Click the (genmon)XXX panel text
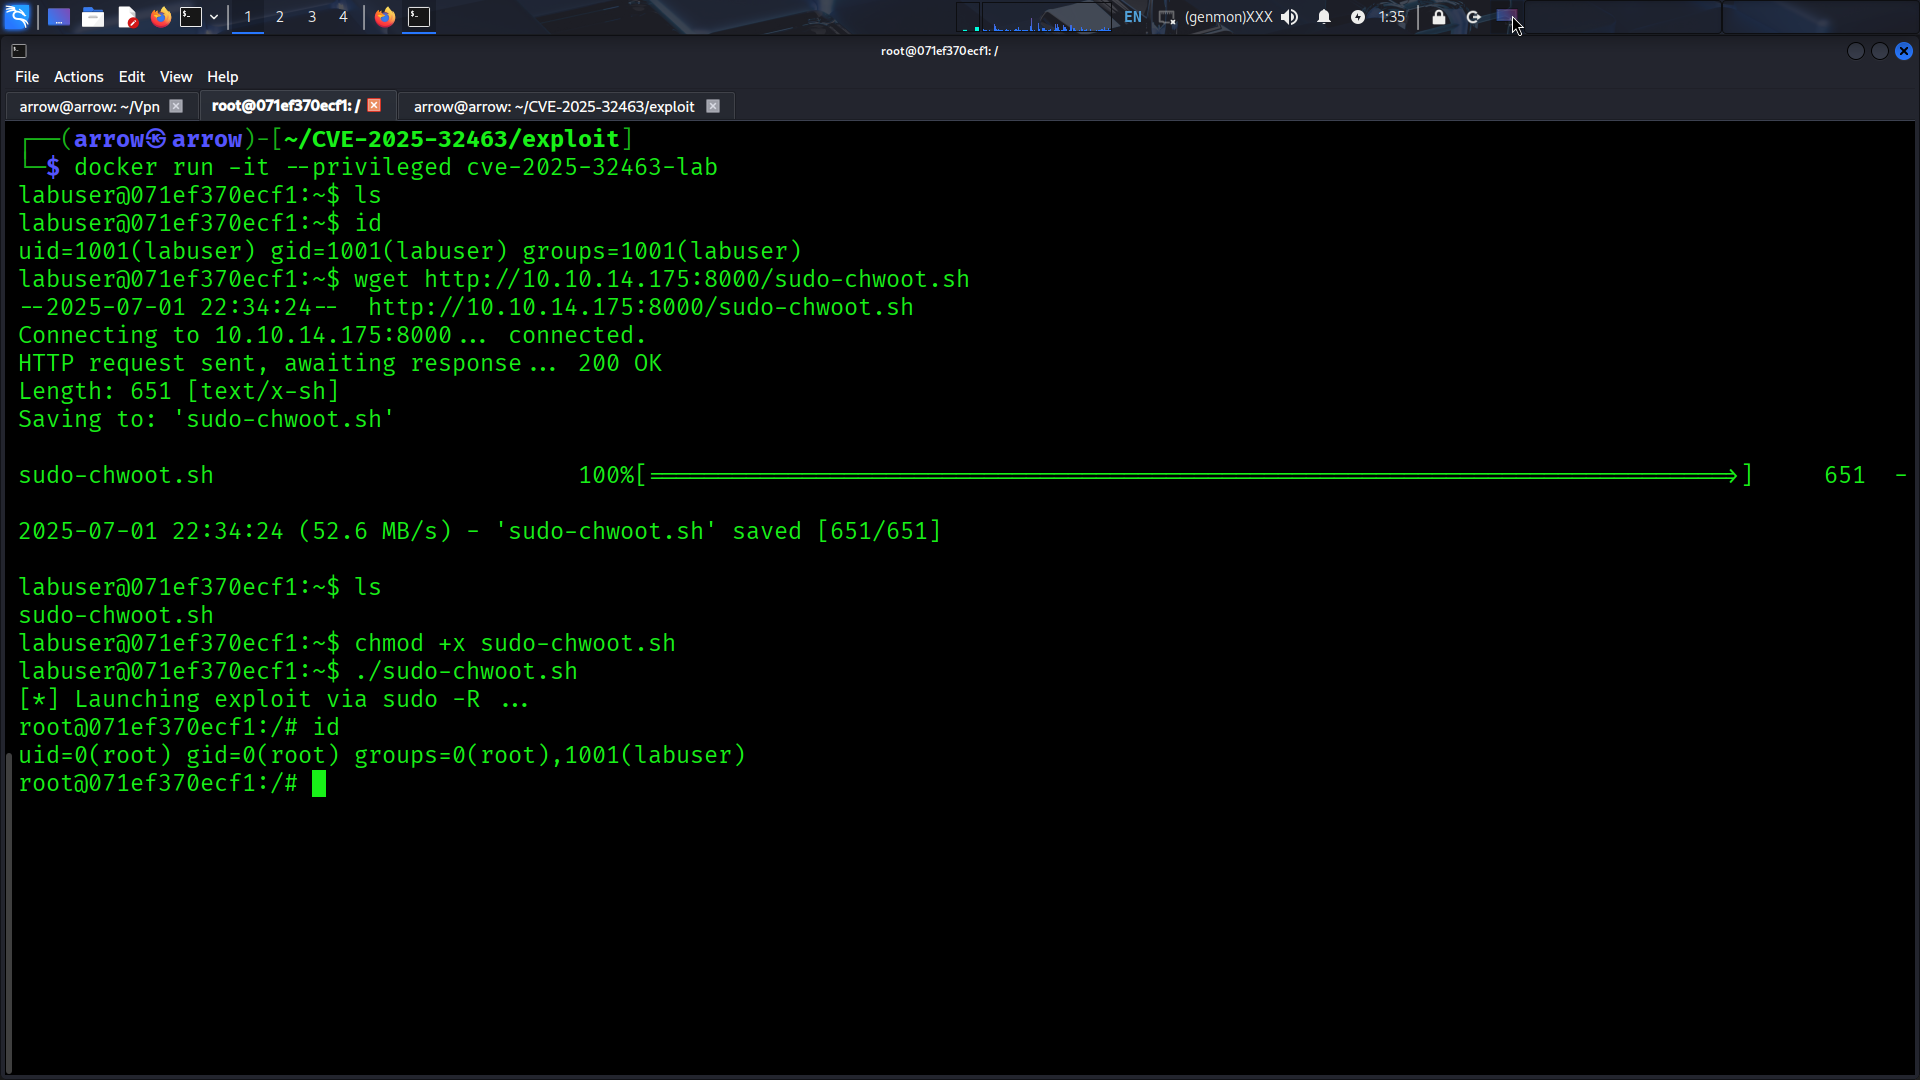 click(1228, 17)
